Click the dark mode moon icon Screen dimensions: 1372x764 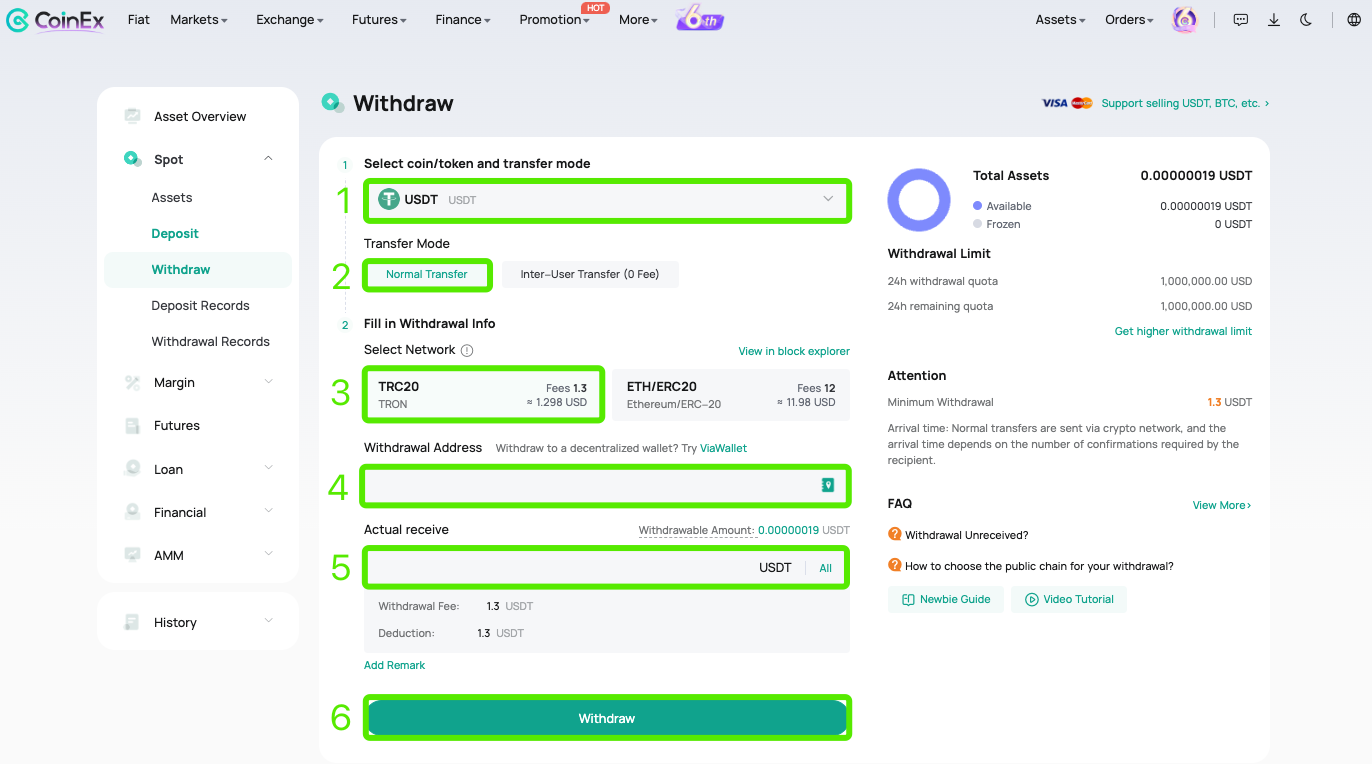pos(1306,20)
